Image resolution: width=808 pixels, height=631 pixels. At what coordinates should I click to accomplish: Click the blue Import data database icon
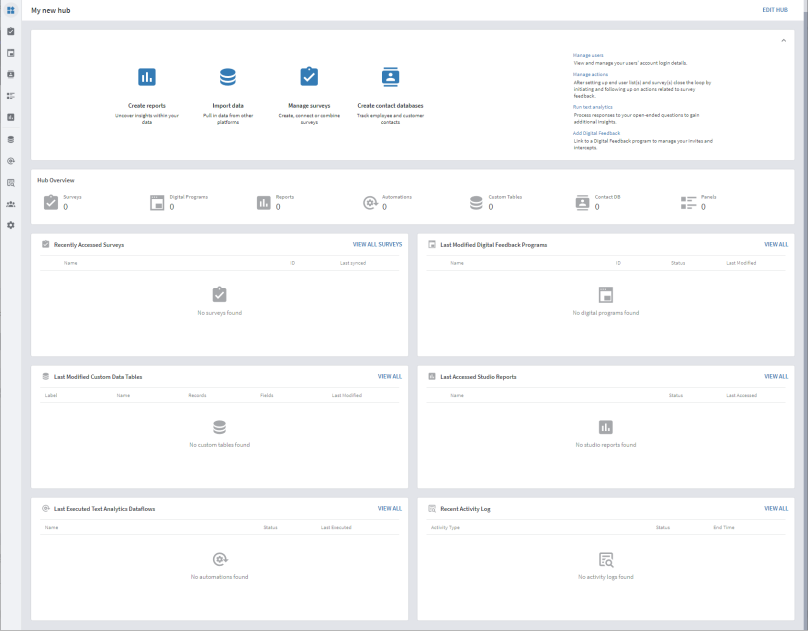point(228,77)
